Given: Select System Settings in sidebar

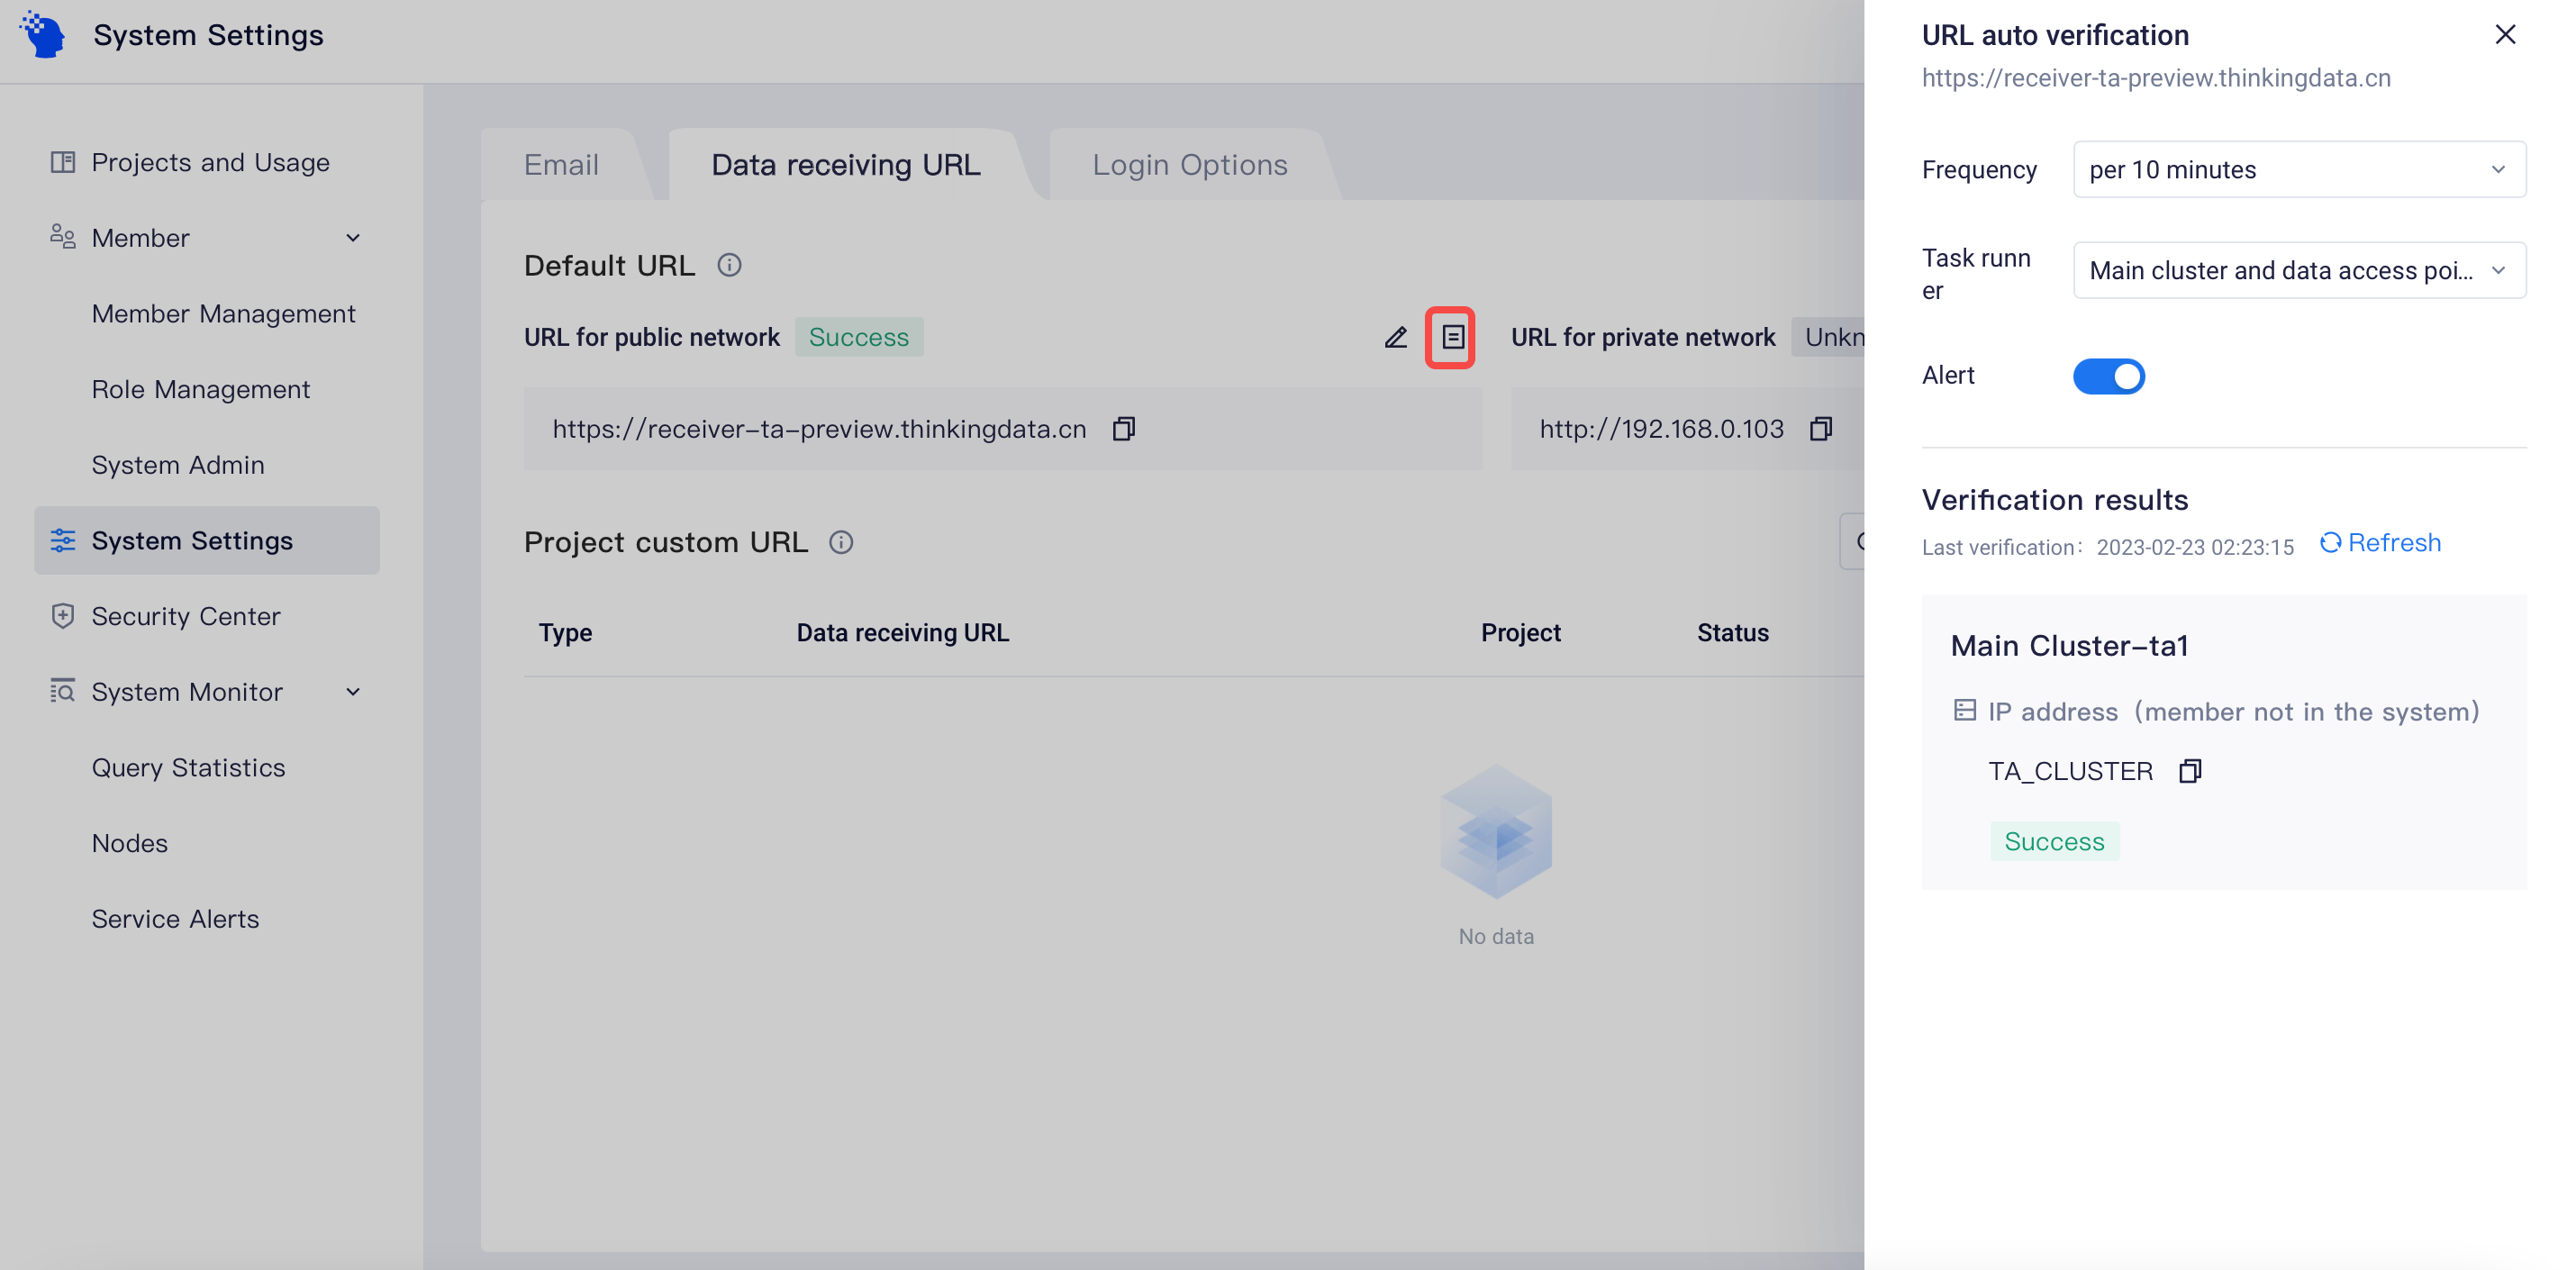Looking at the screenshot, I should [207, 540].
